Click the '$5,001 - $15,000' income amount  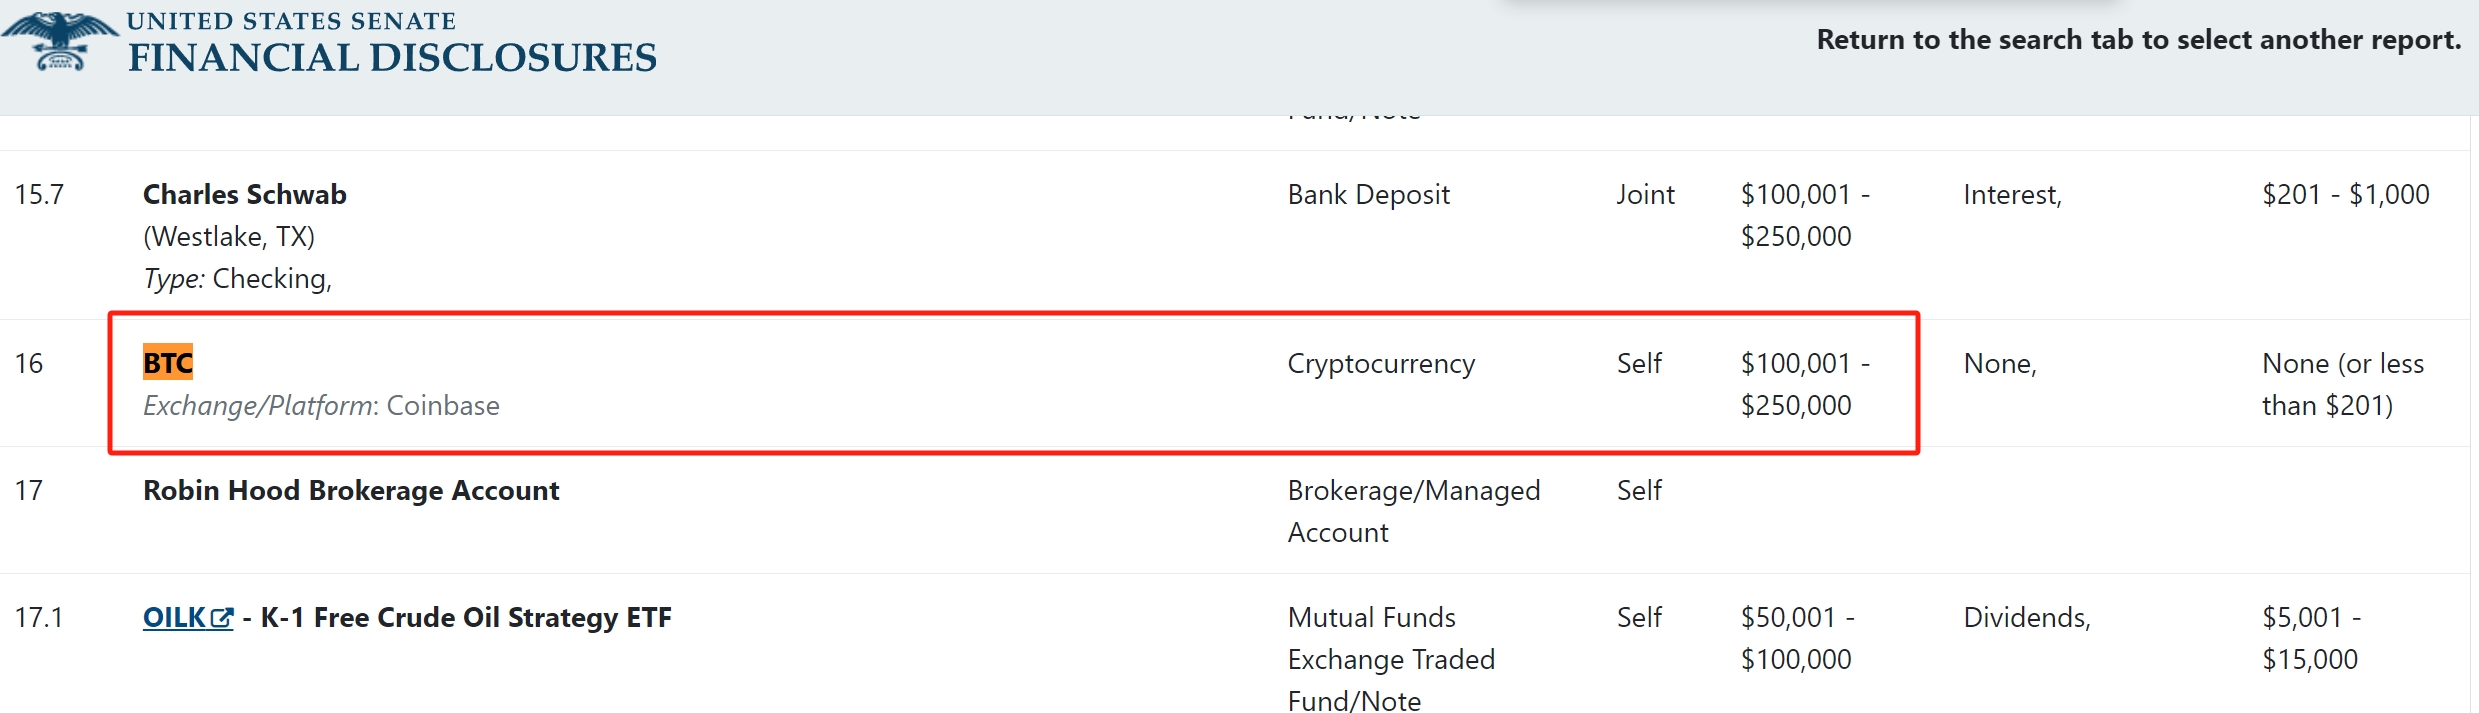tap(2310, 638)
